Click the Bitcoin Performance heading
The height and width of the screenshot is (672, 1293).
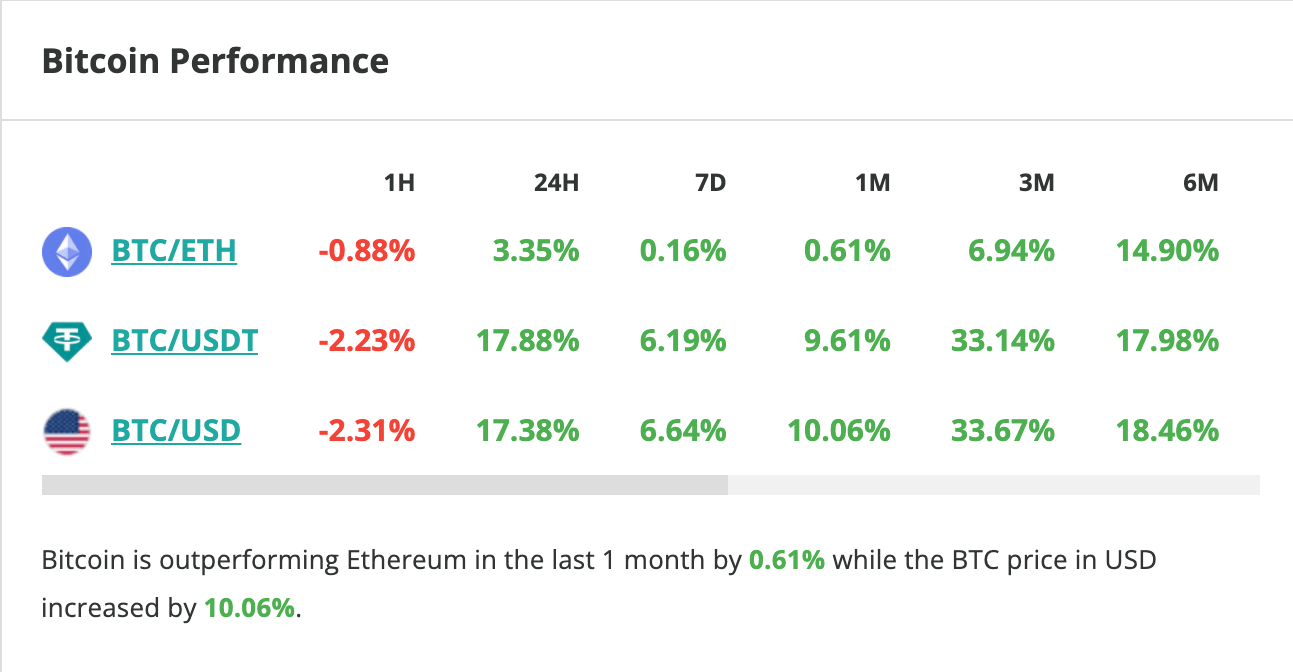click(215, 61)
